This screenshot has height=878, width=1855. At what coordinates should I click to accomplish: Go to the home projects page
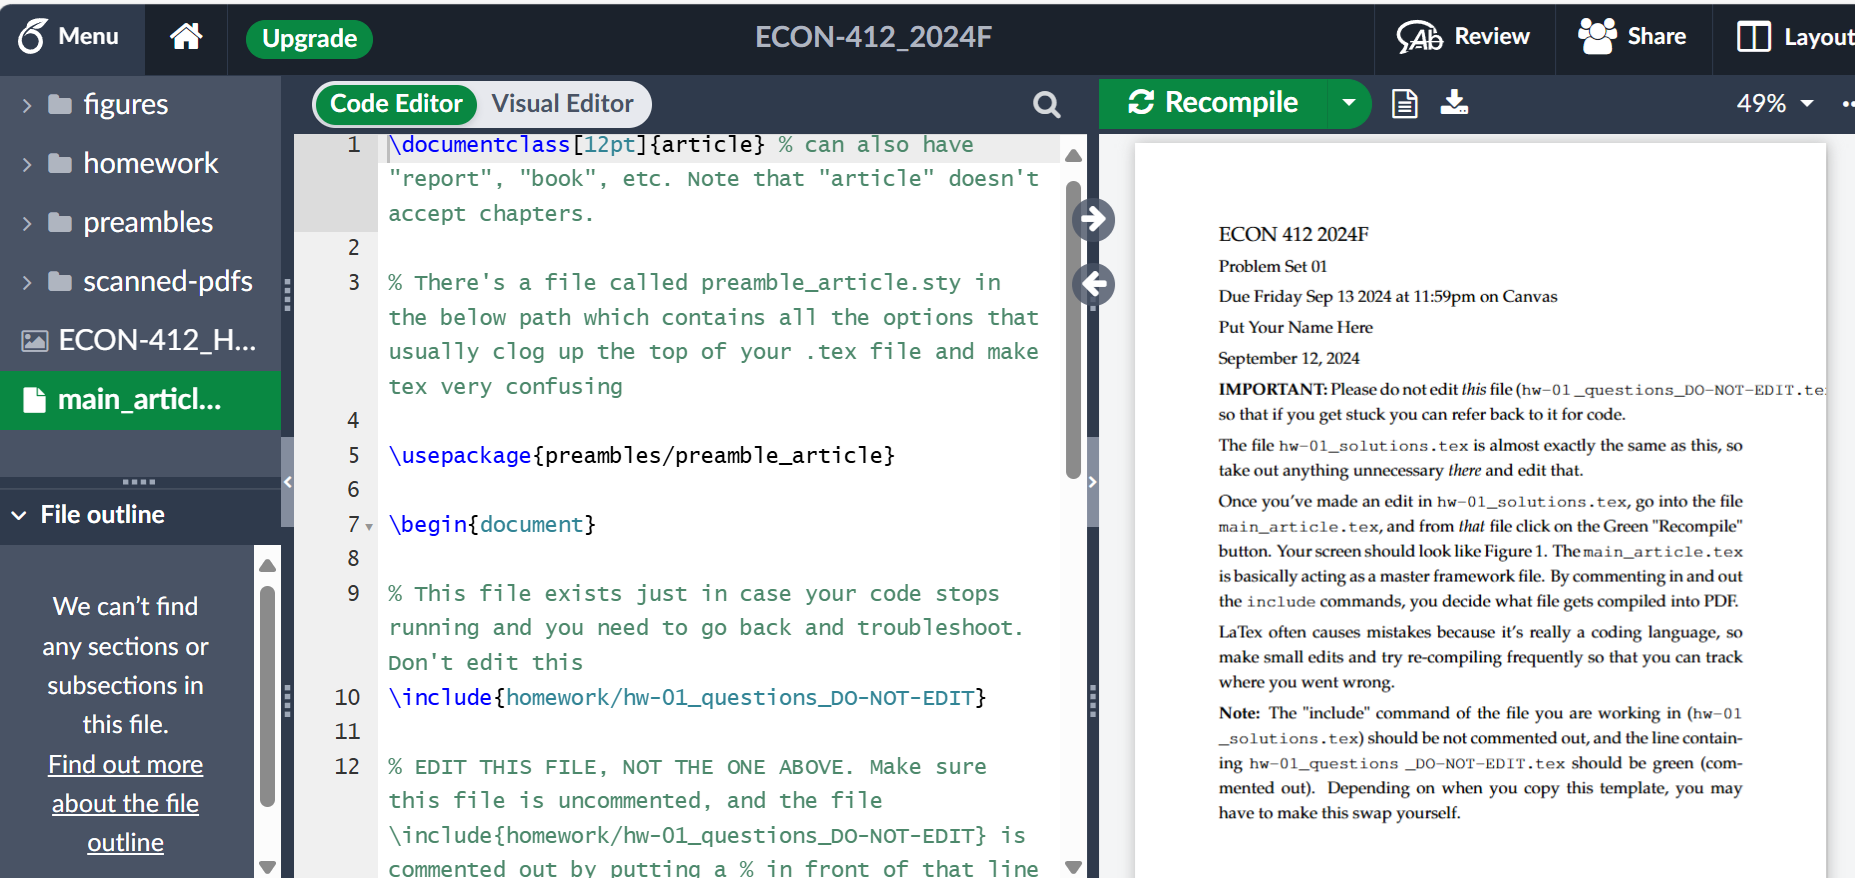click(186, 37)
